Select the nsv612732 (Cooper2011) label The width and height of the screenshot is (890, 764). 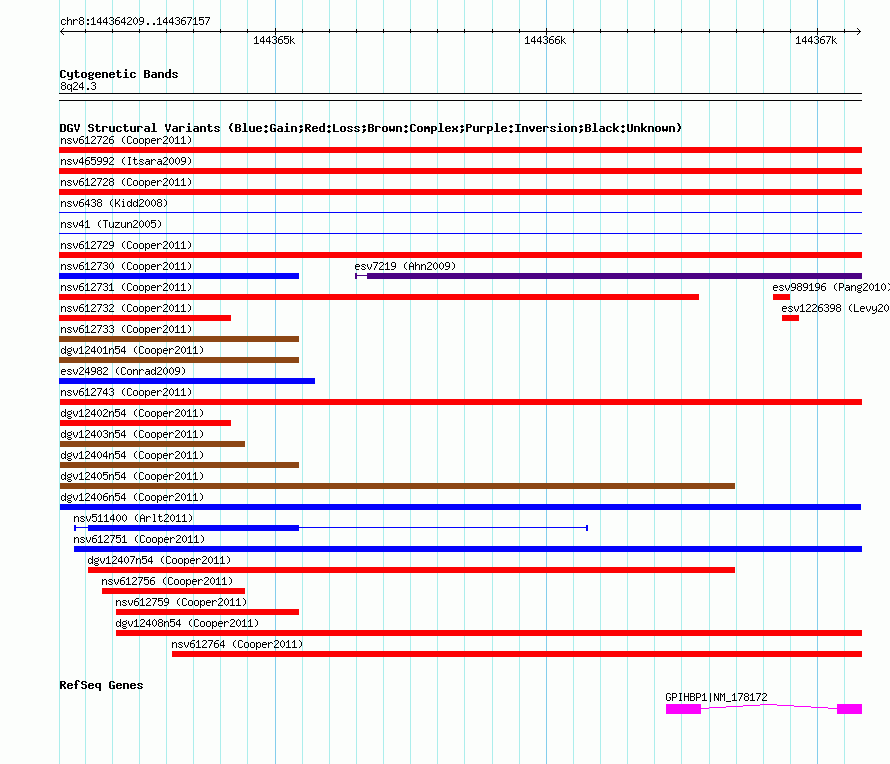click(126, 308)
